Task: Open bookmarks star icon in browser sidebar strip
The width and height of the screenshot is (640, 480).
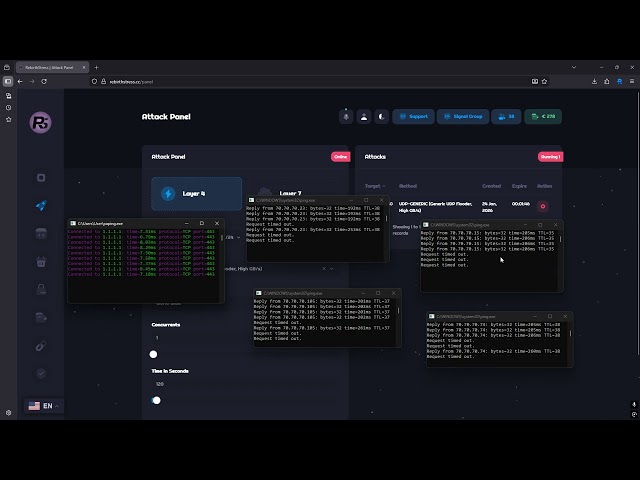Action: 8,120
